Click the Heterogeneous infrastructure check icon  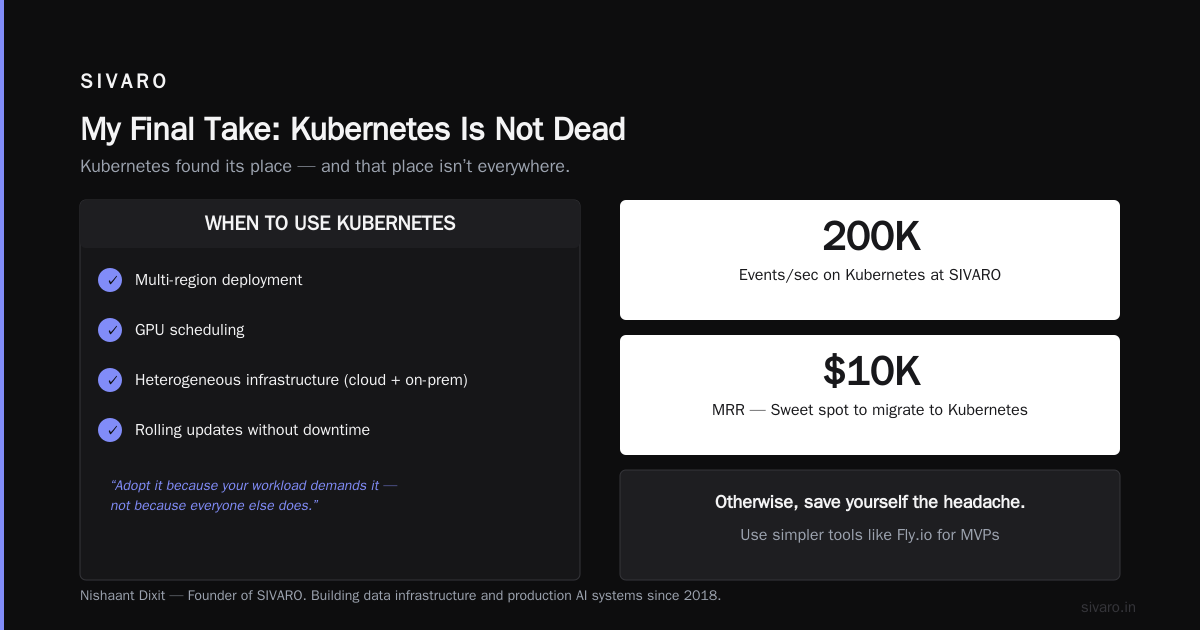tap(110, 380)
